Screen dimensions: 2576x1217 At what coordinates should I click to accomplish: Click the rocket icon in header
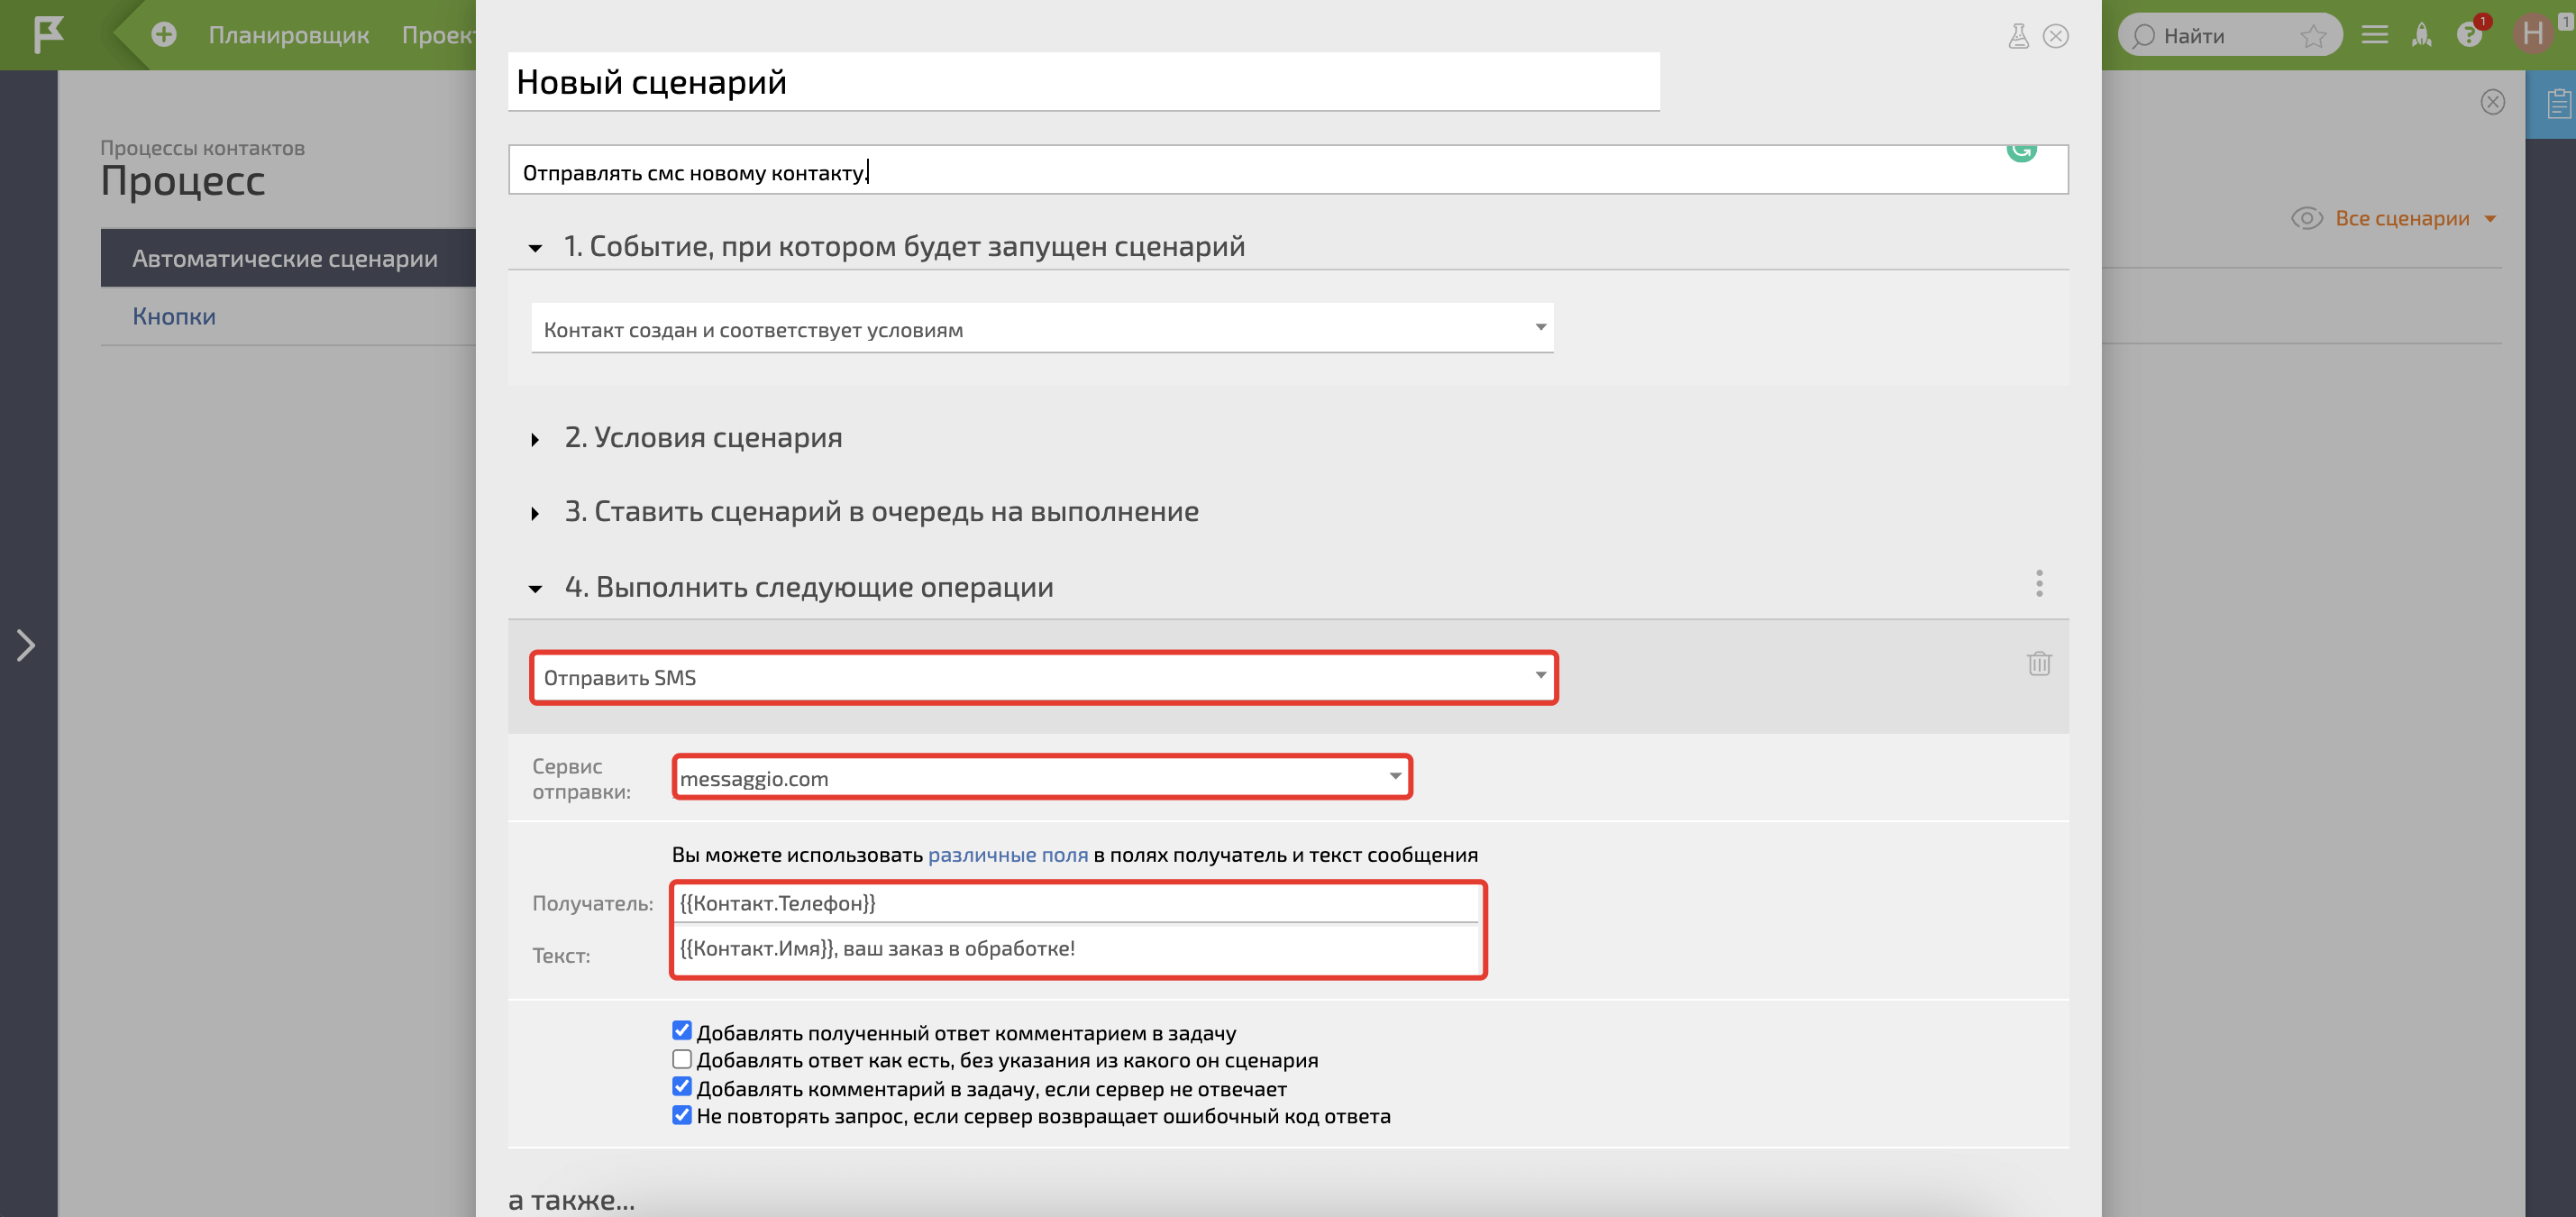pyautogui.click(x=2421, y=35)
